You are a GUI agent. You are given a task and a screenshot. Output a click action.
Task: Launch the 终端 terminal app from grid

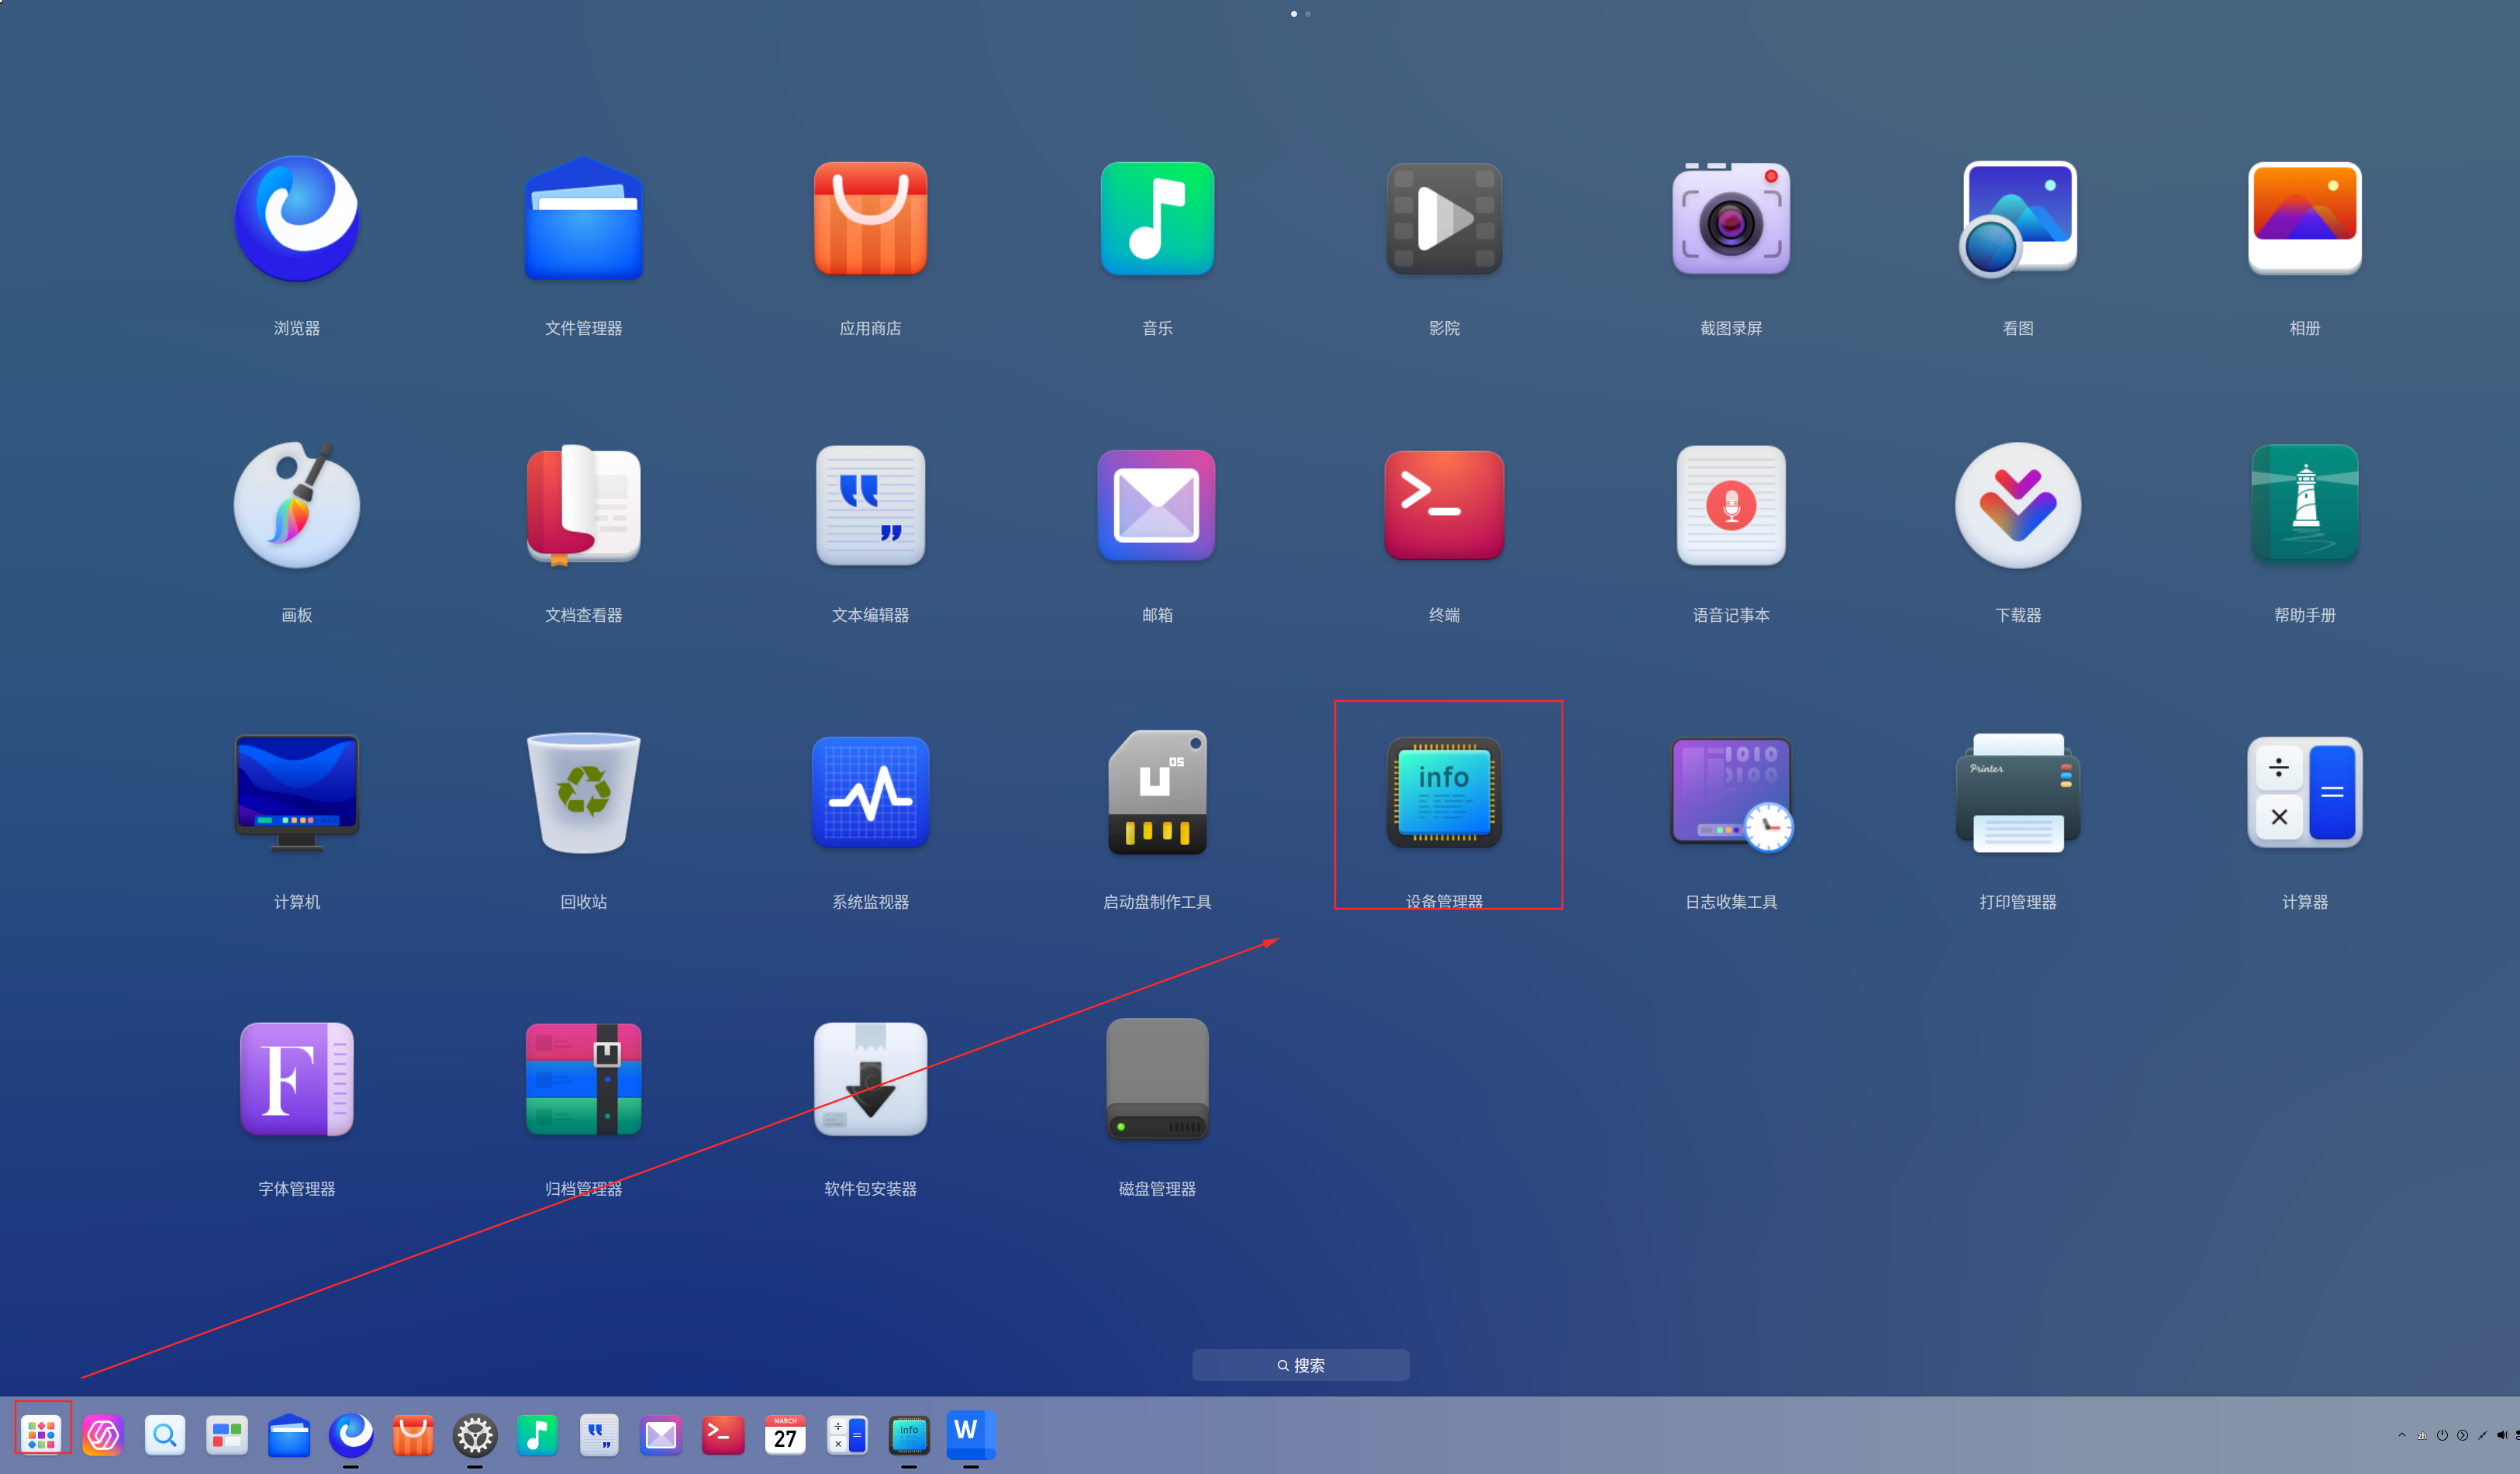pyautogui.click(x=1444, y=506)
